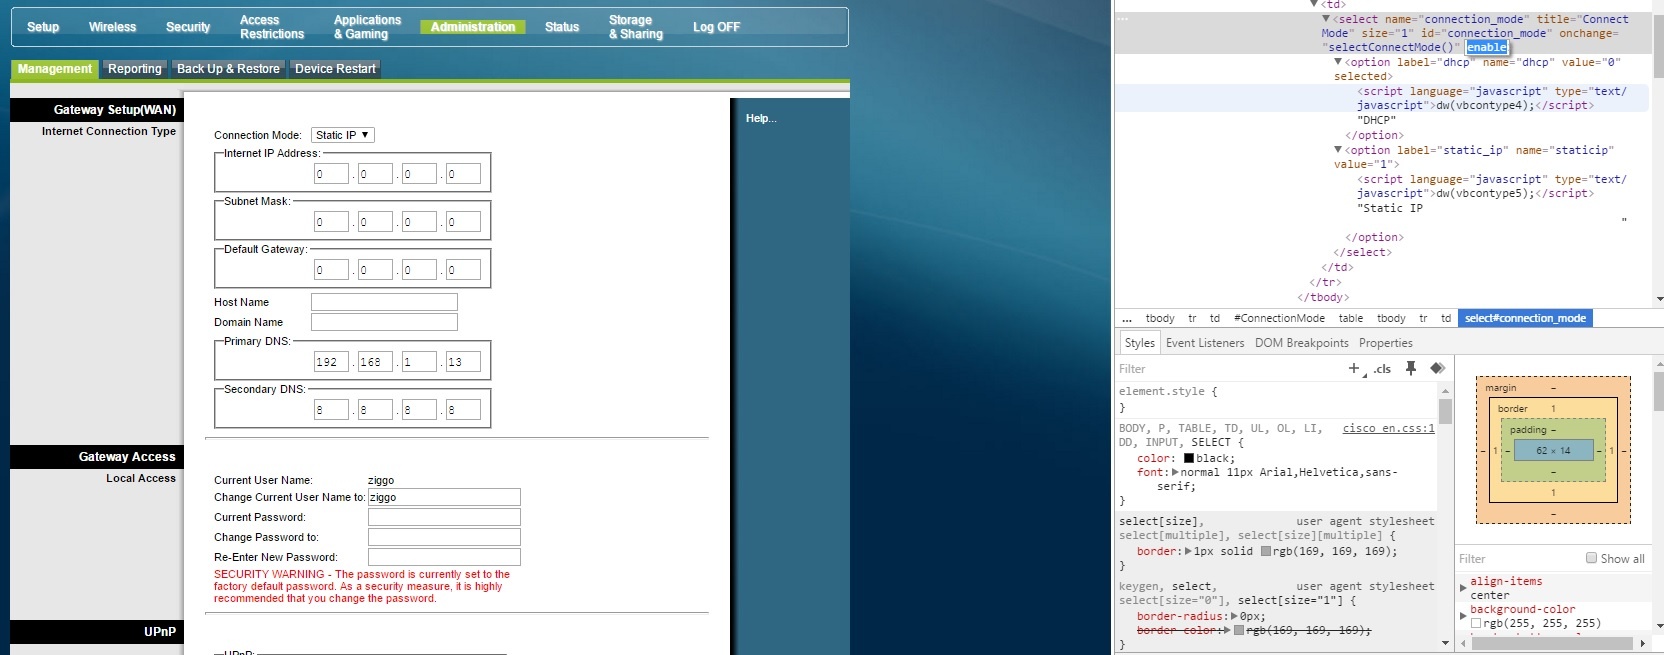Select select#connection_mode breadcrumb item
Viewport: 1664px width, 655px height.
[1525, 319]
